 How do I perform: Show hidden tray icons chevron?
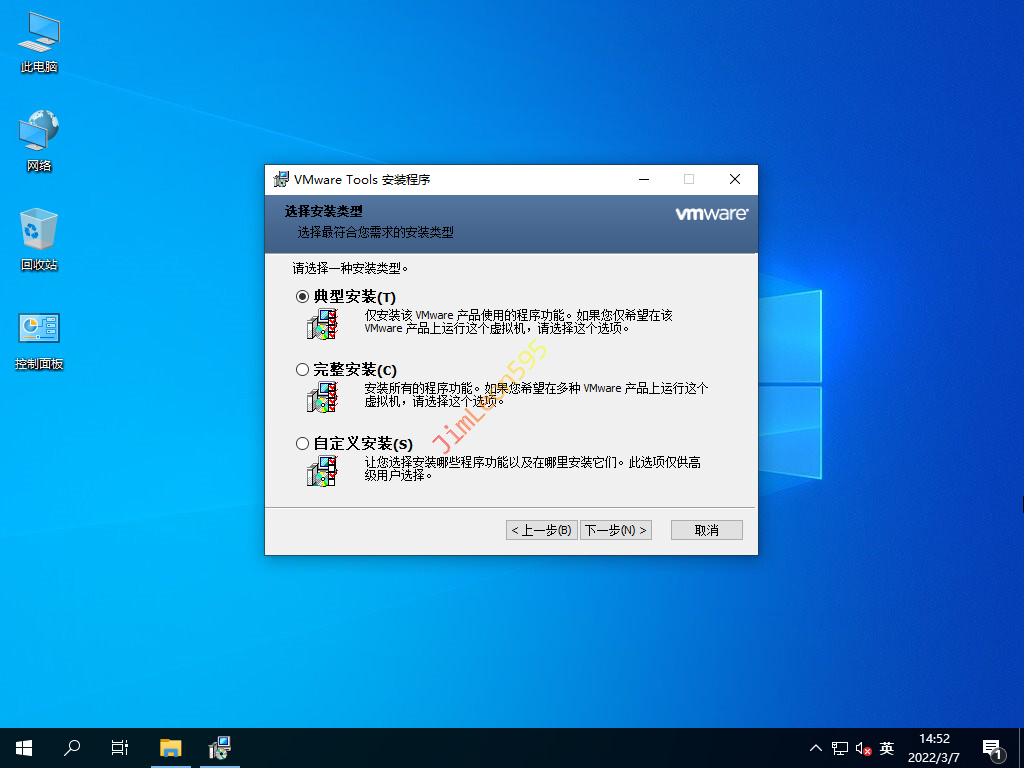pyautogui.click(x=816, y=748)
